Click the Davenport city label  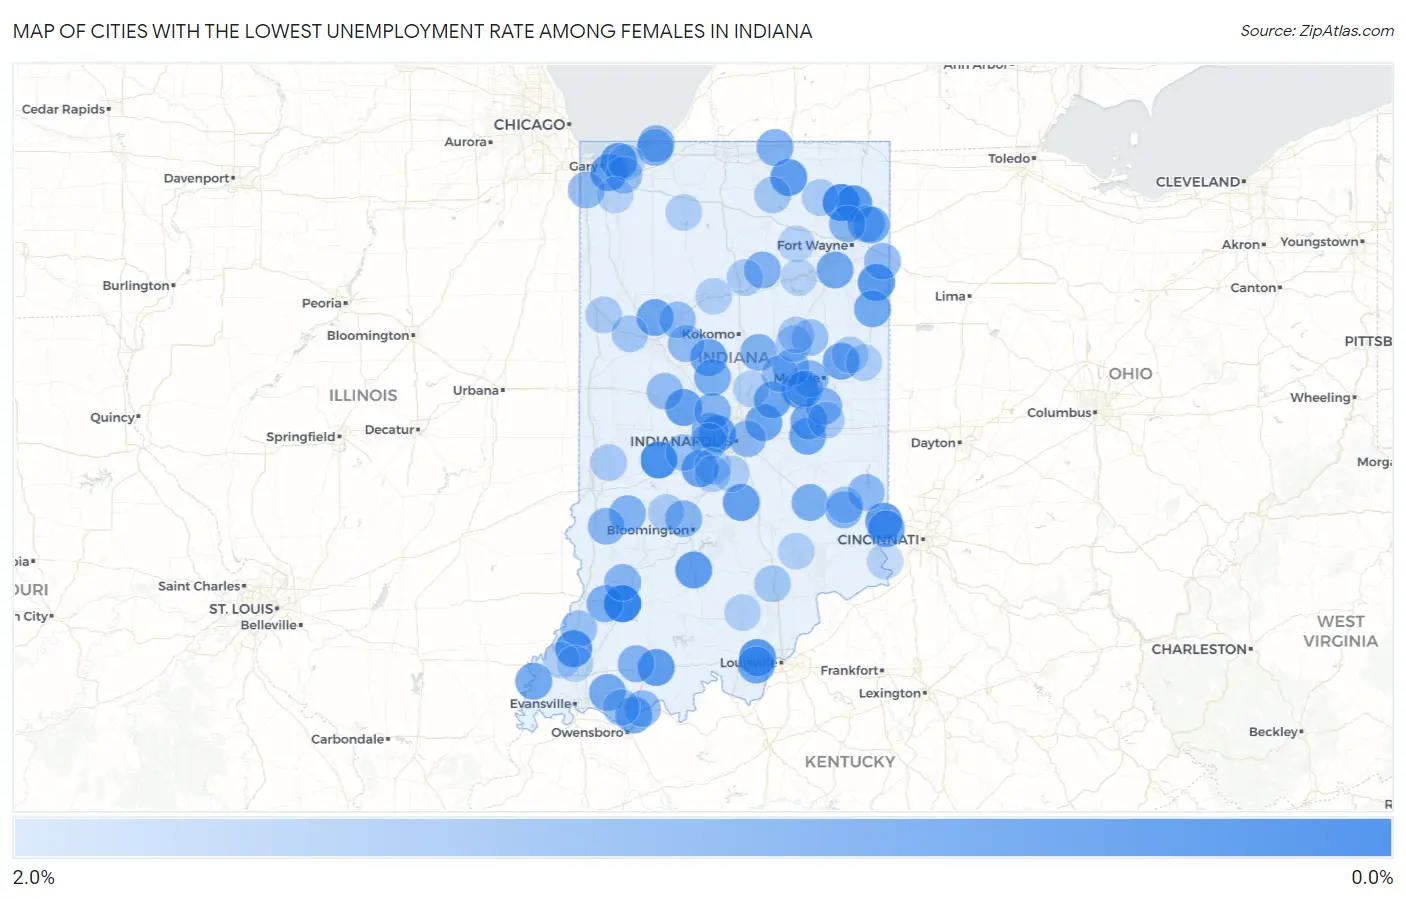tap(197, 178)
